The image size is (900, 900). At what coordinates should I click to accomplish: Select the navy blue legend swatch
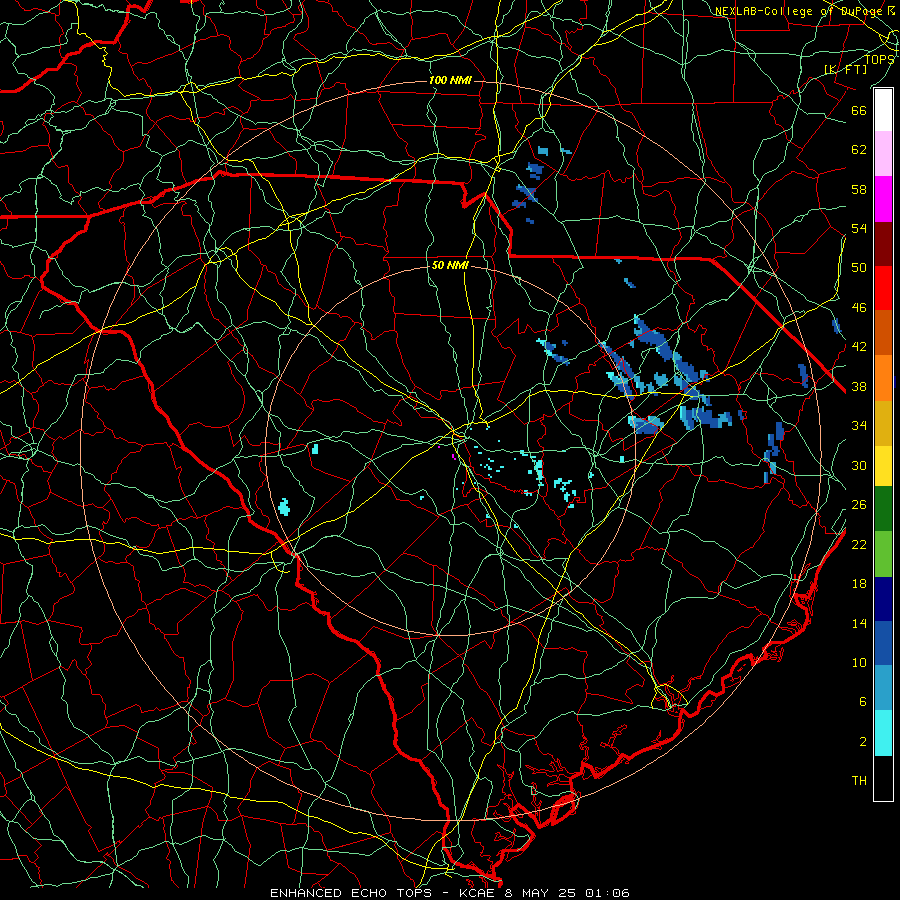(x=883, y=599)
